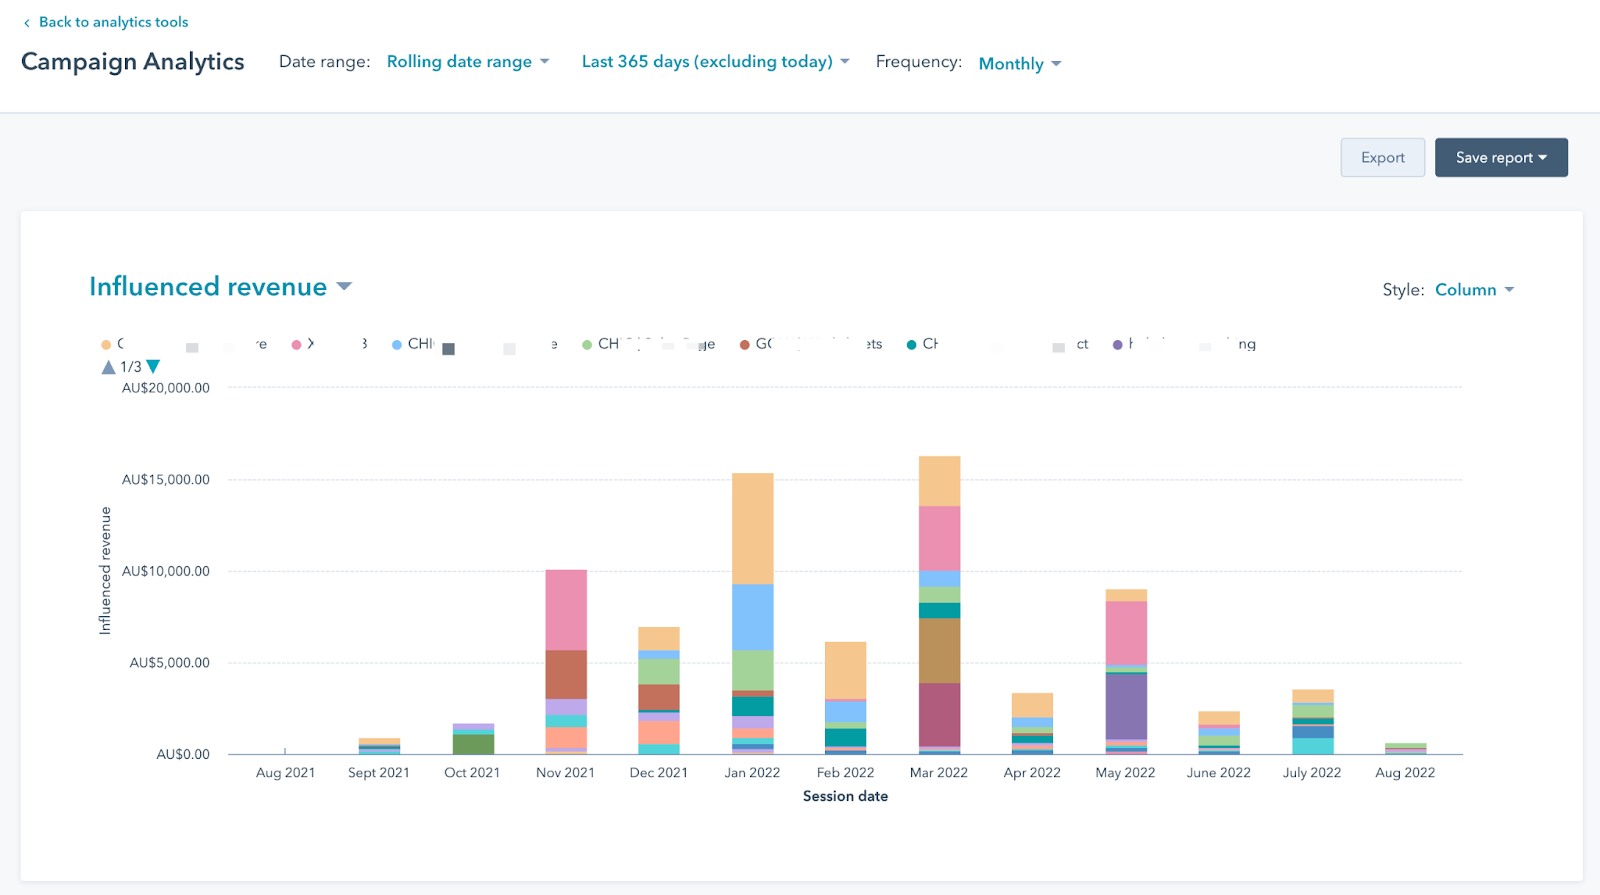Screen dimensions: 1600x895
Task: Change chart style from Column
Action: tap(1474, 290)
